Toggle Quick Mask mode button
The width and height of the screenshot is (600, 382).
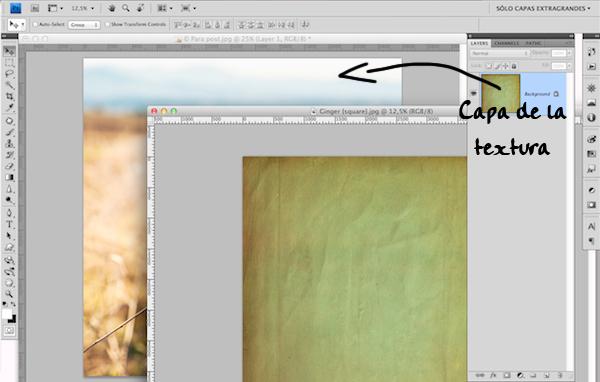(x=9, y=330)
